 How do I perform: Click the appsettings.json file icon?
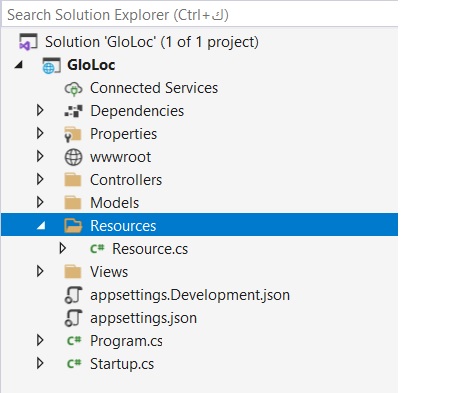point(73,318)
